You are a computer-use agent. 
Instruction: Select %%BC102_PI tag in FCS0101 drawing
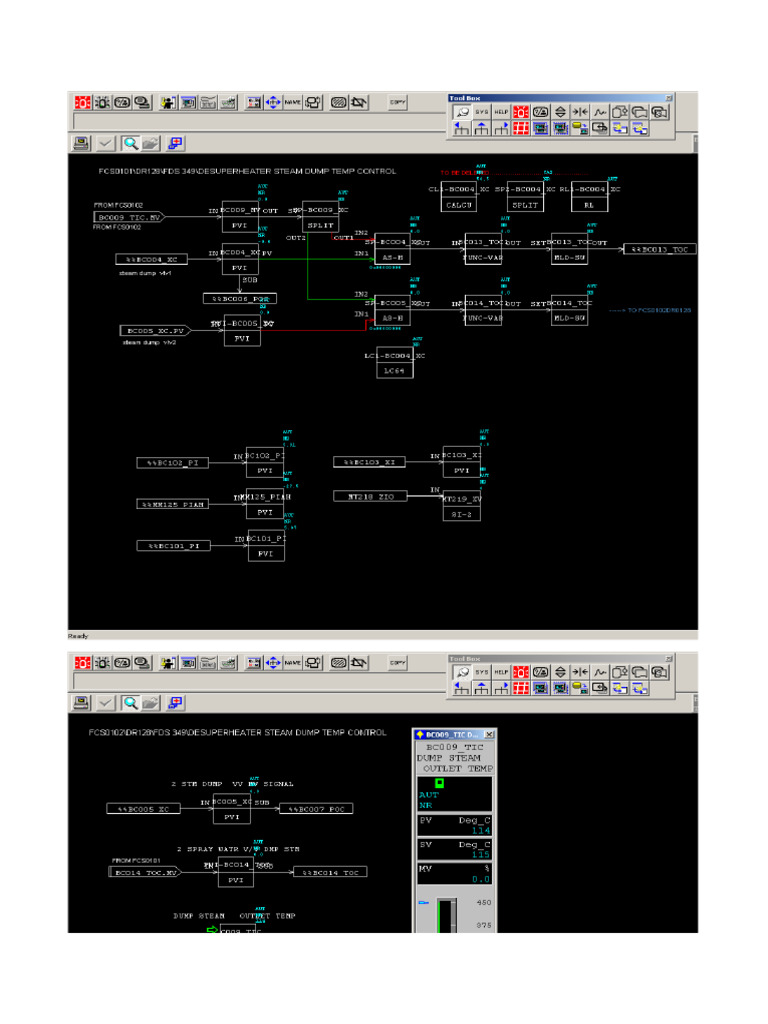pos(172,462)
